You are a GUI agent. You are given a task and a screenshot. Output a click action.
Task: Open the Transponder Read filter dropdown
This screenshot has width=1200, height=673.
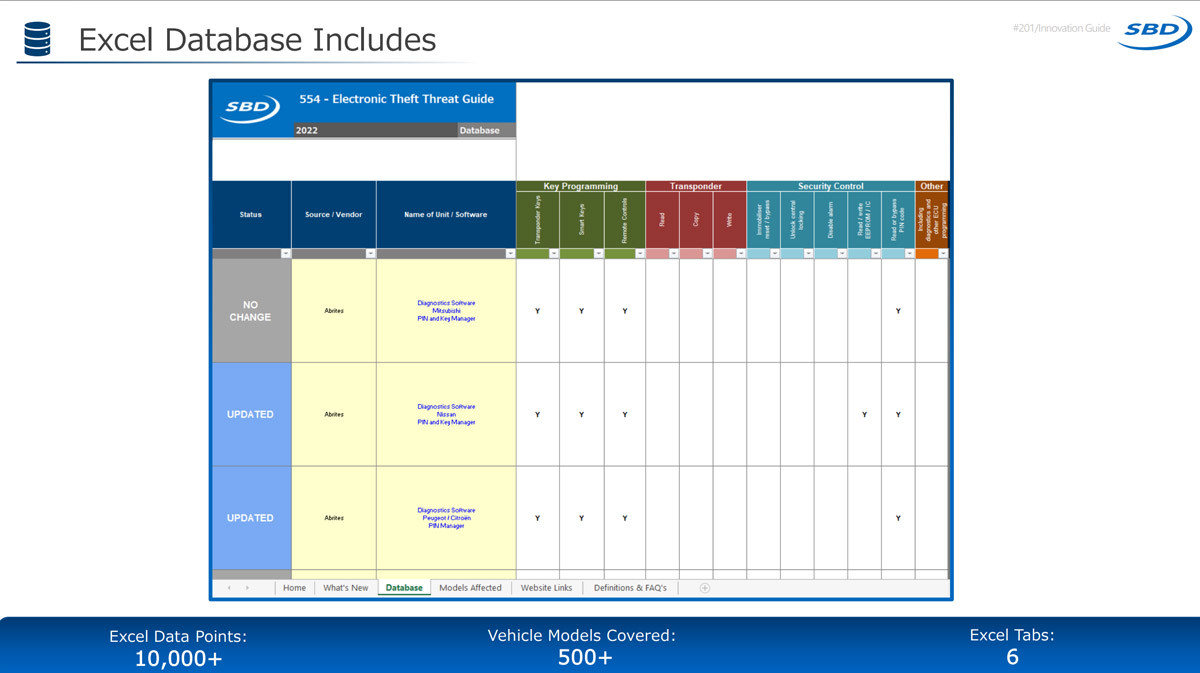pyautogui.click(x=674, y=254)
